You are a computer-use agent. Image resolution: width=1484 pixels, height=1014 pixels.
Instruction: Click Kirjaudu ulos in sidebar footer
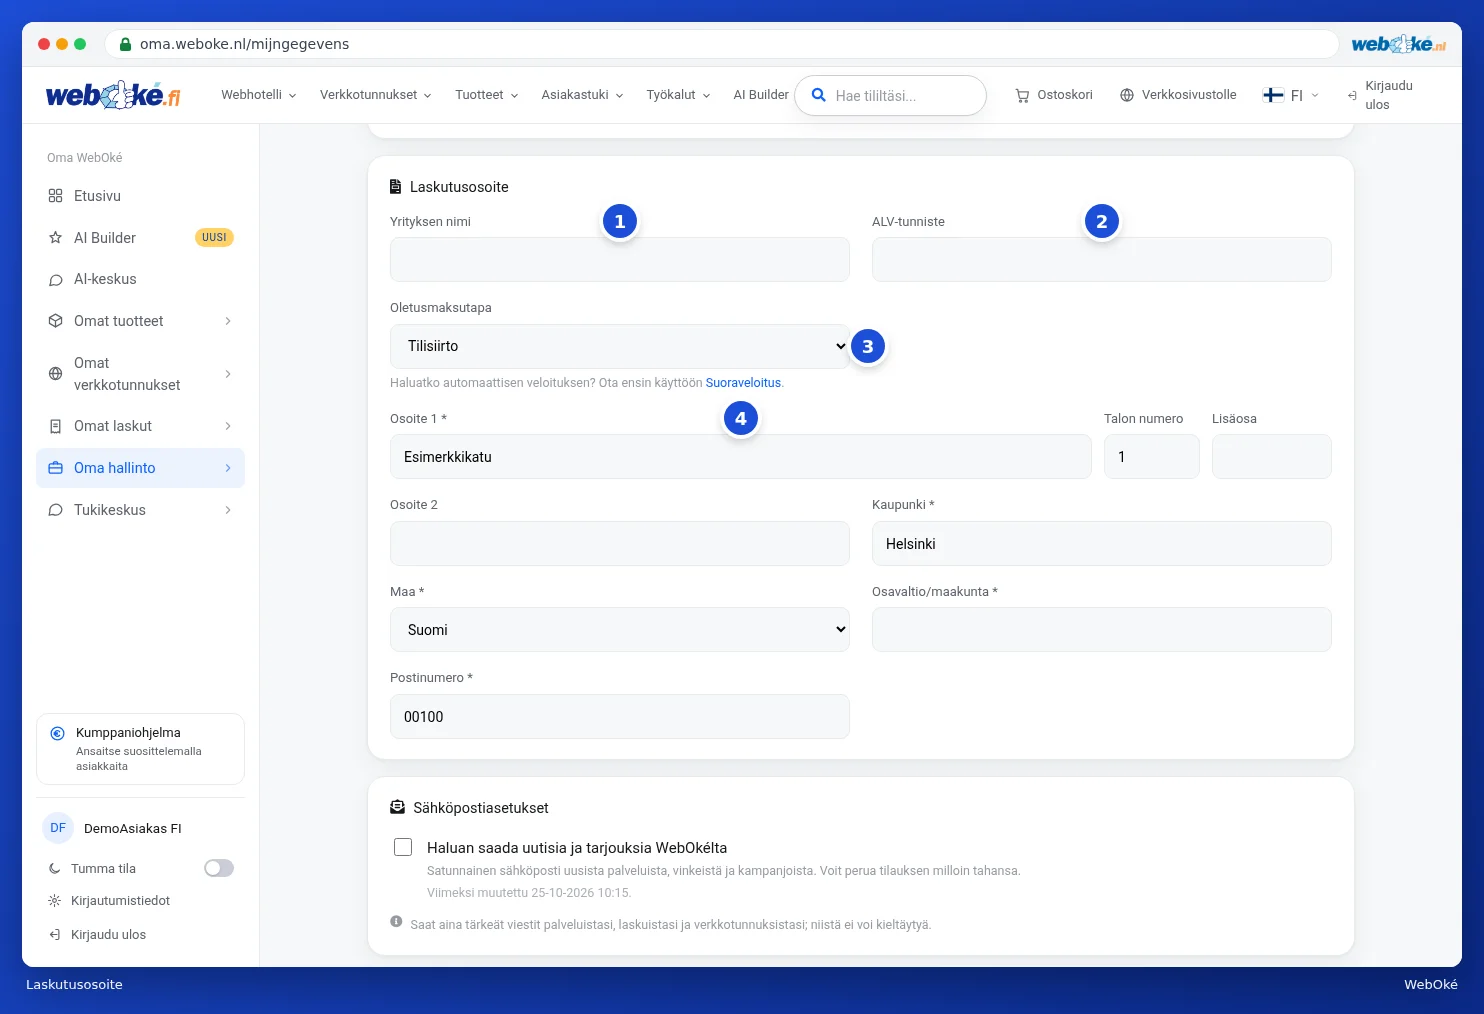click(97, 935)
